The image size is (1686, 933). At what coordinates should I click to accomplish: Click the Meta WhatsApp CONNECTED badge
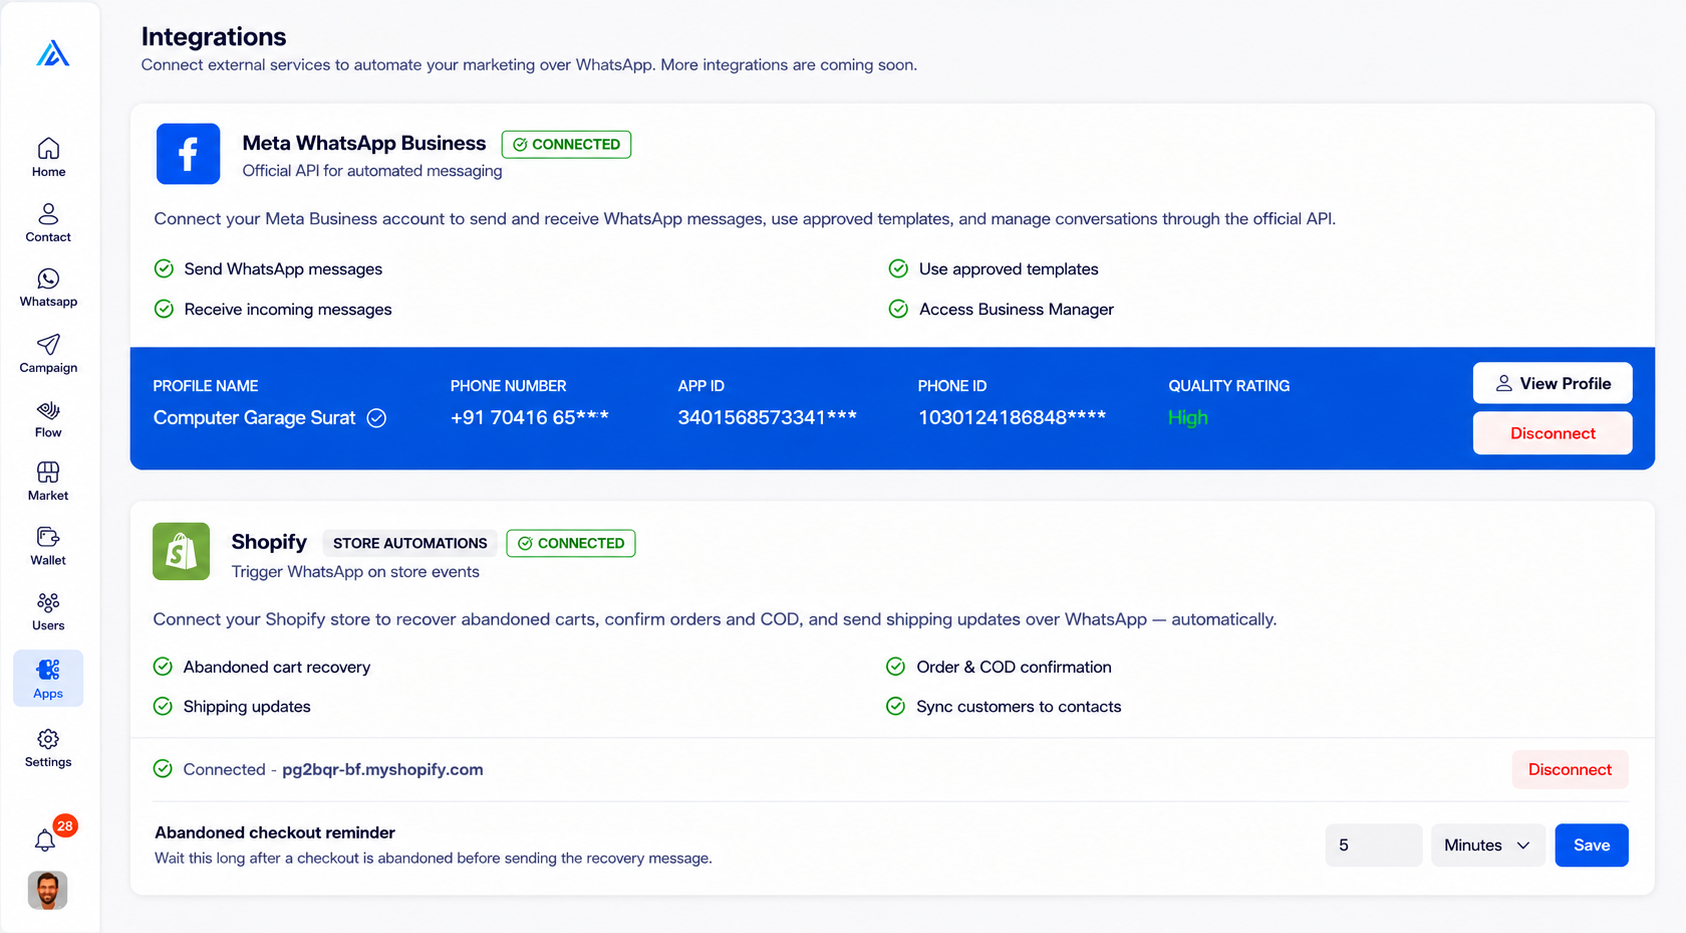[566, 144]
